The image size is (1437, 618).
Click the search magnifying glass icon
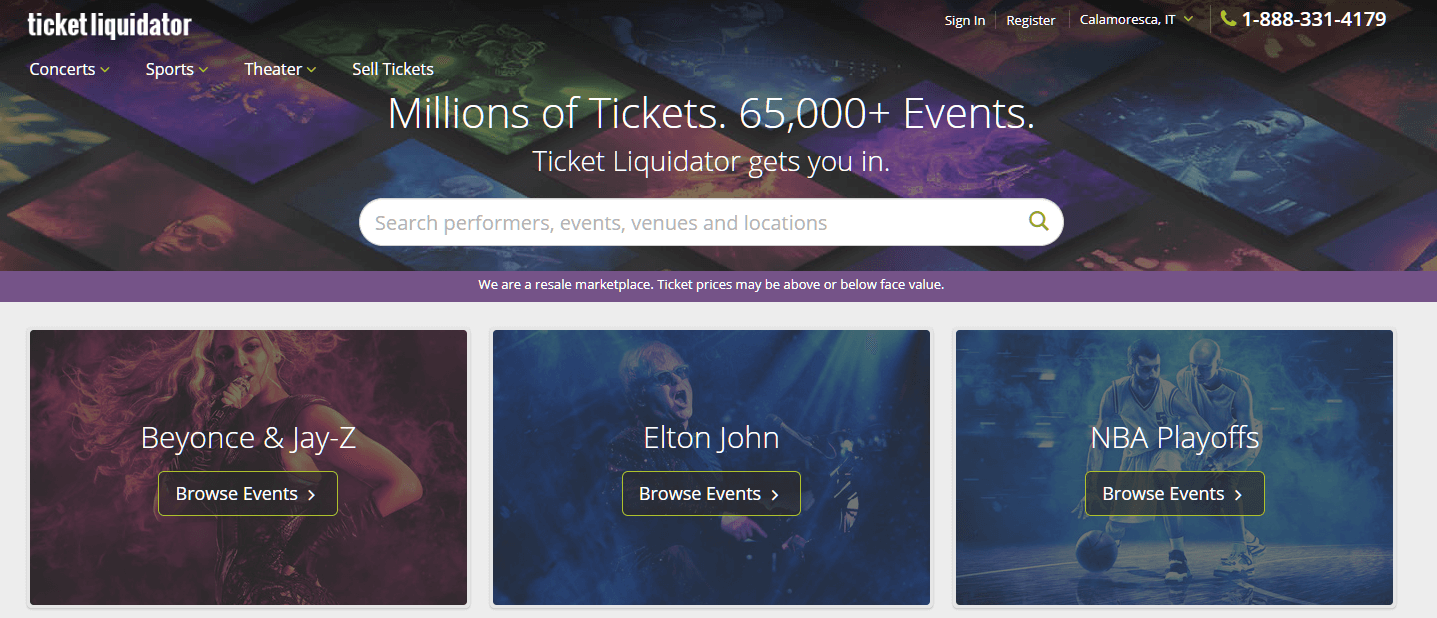1037,221
